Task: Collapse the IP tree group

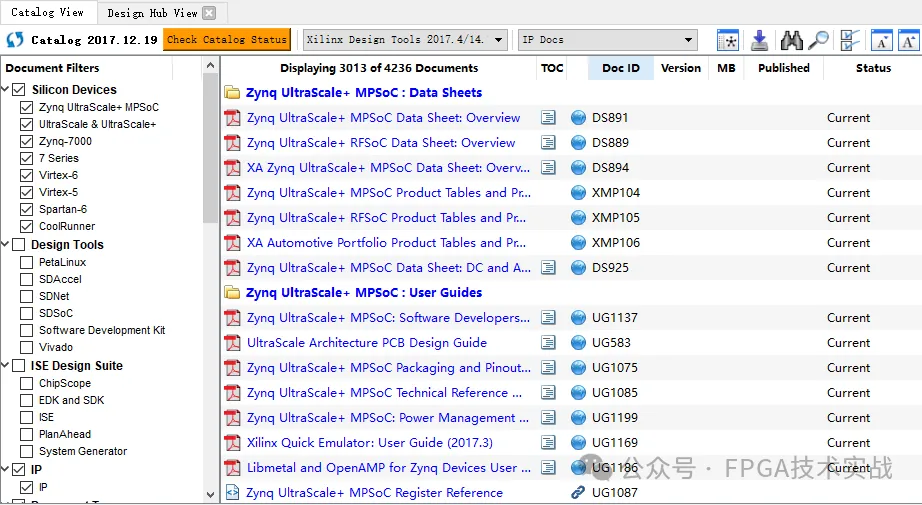Action: [5, 470]
